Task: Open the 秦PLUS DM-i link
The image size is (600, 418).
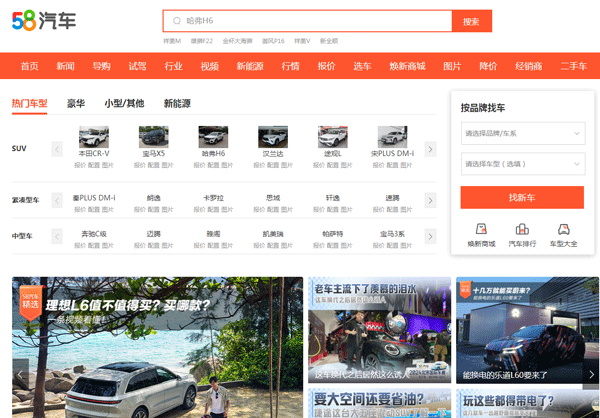Action: point(94,198)
